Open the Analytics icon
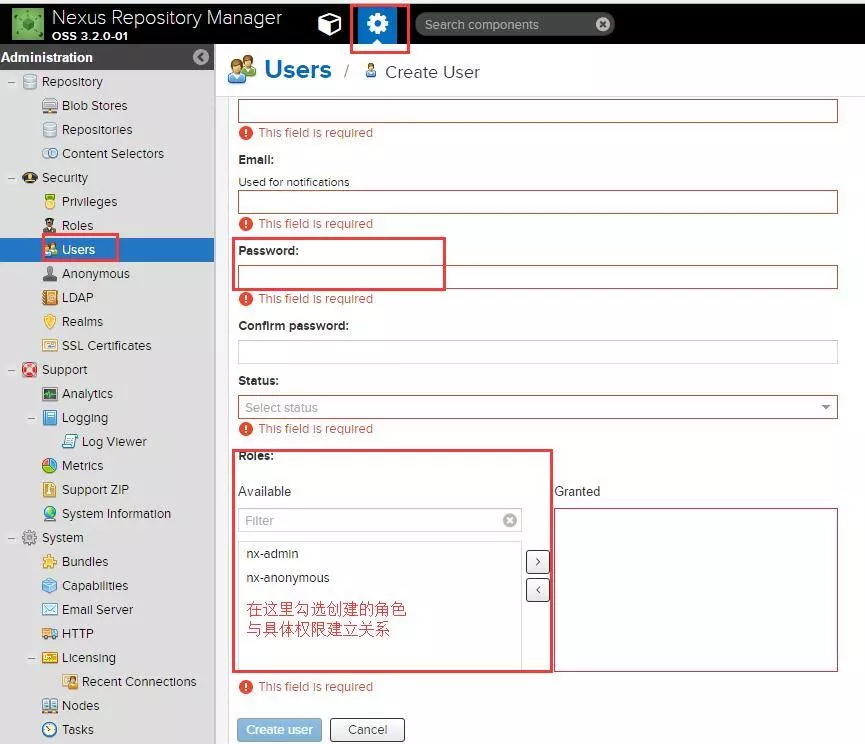 50,393
